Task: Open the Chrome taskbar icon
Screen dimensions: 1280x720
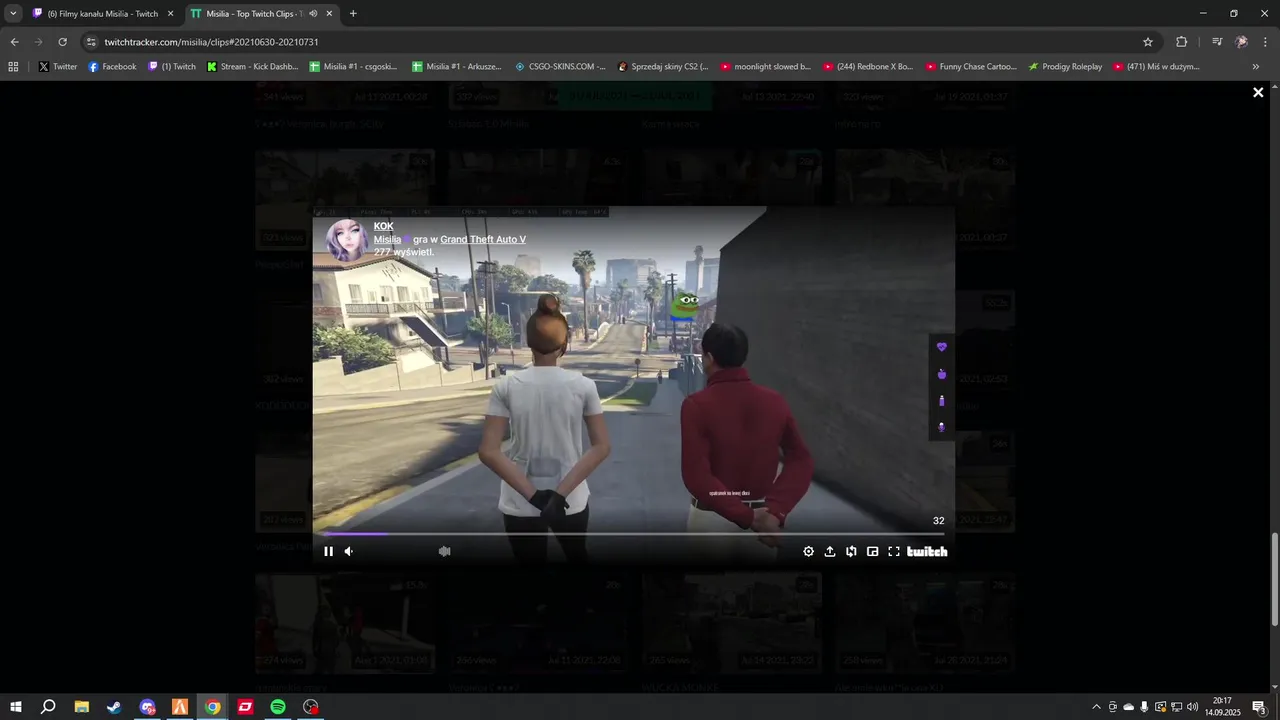Action: (212, 707)
